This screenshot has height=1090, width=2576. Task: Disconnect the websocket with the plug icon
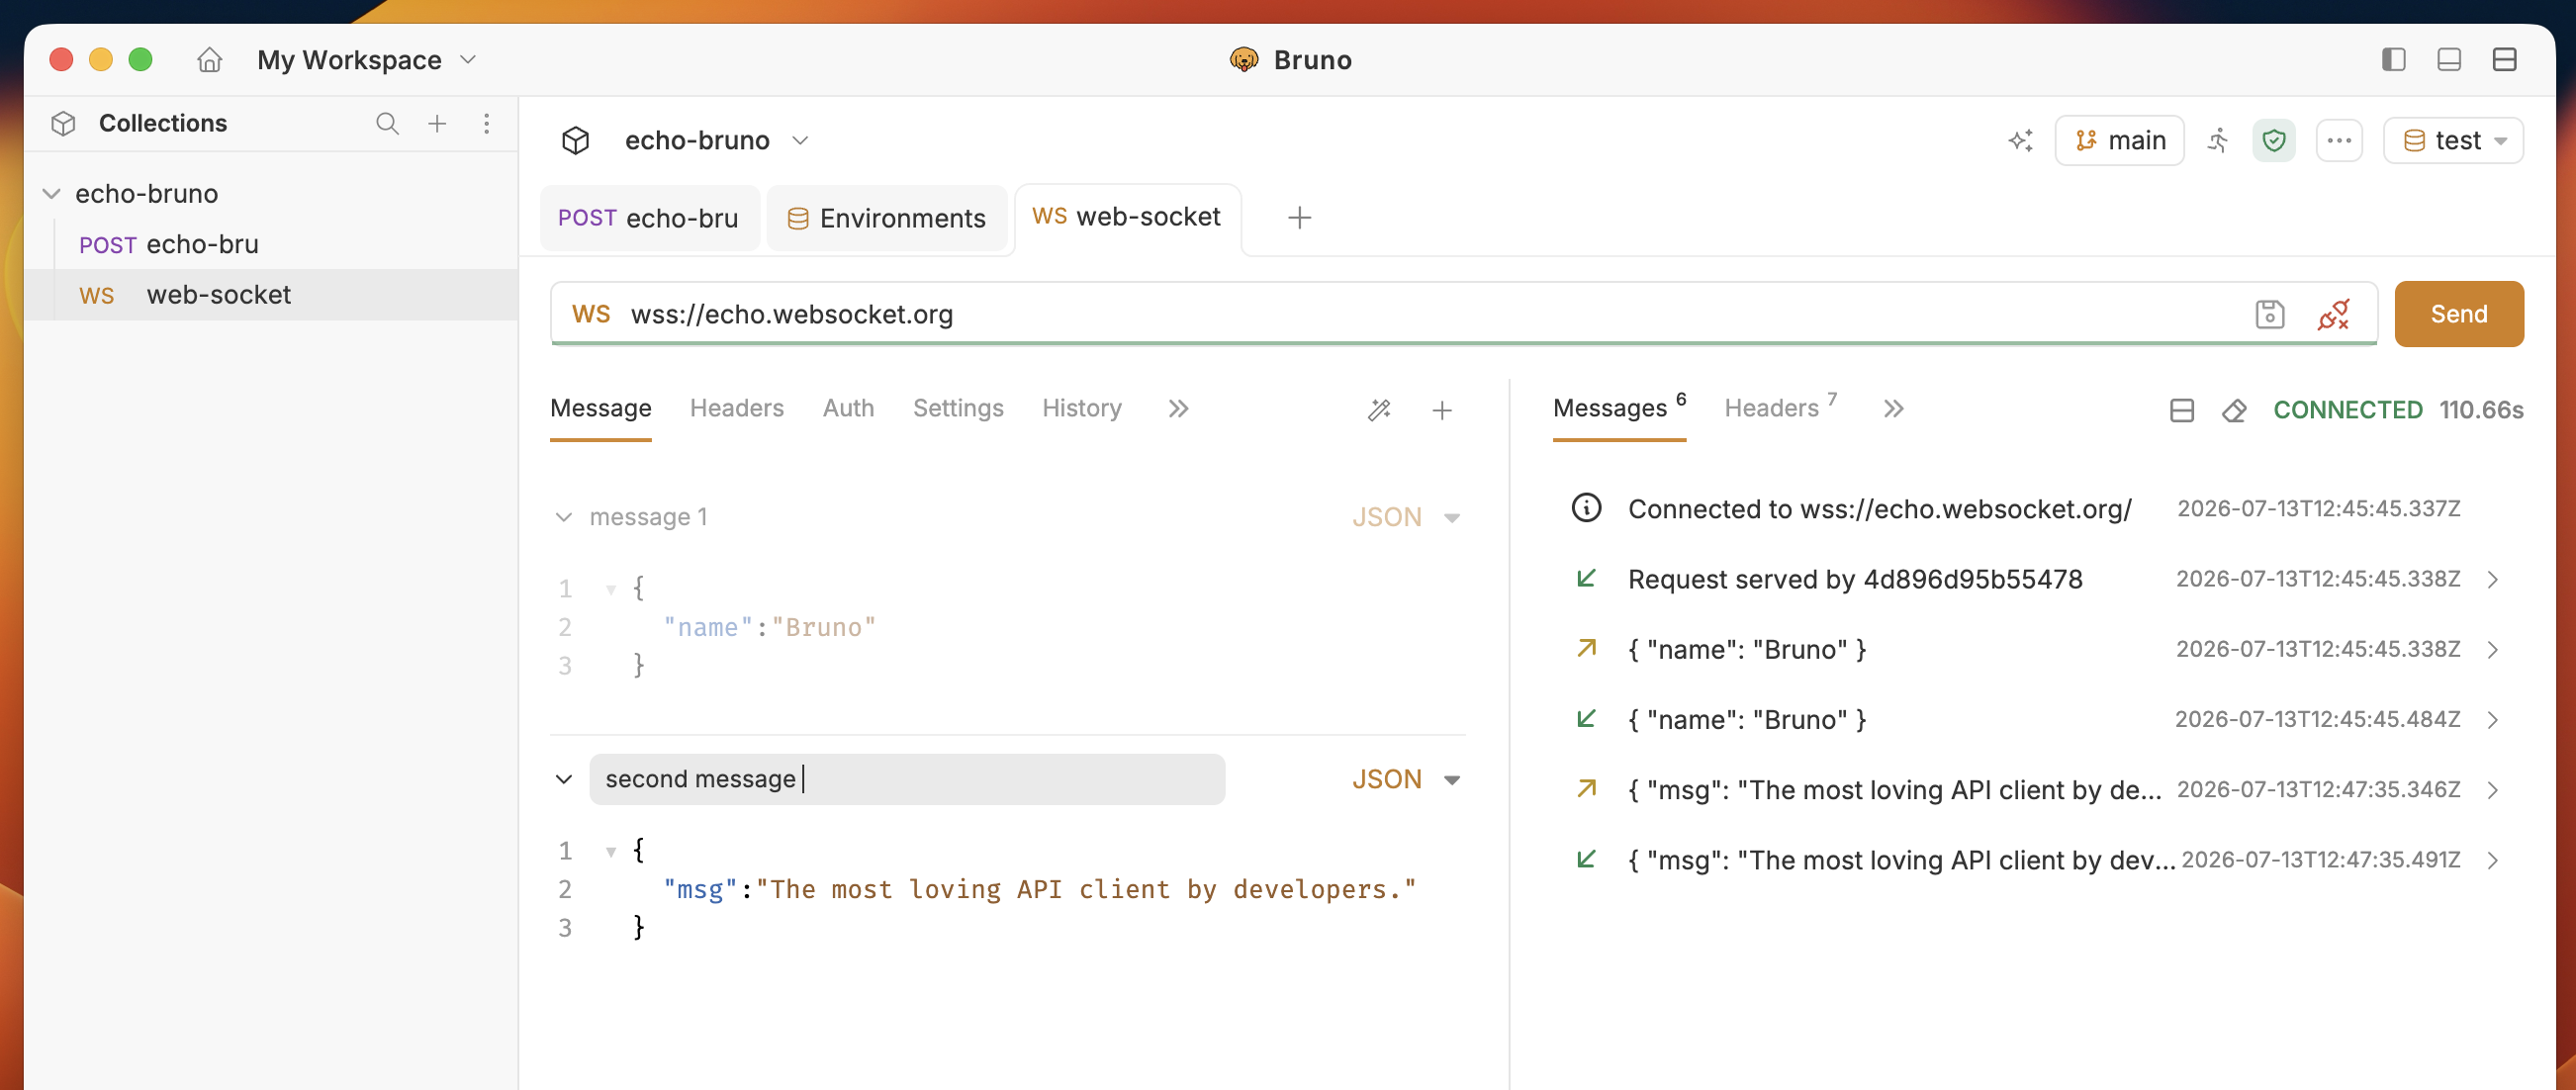[x=2333, y=314]
